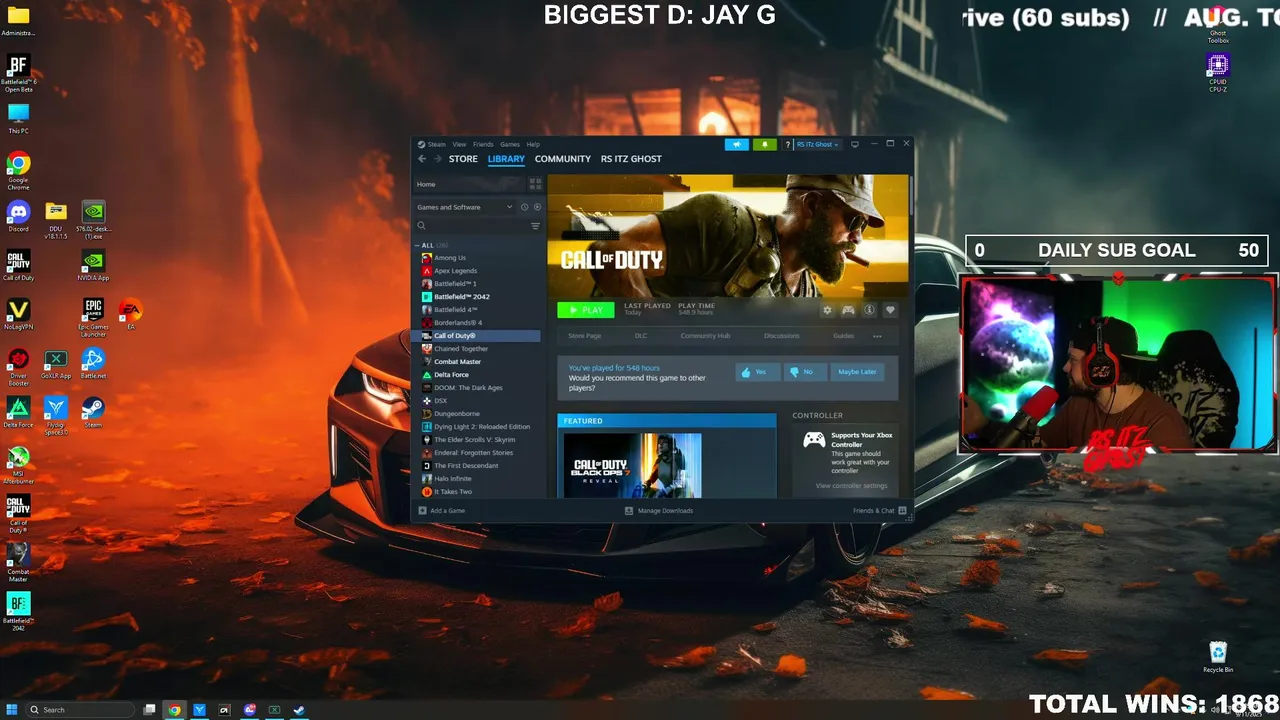Open the STORE tab
The height and width of the screenshot is (720, 1280).
pos(463,159)
